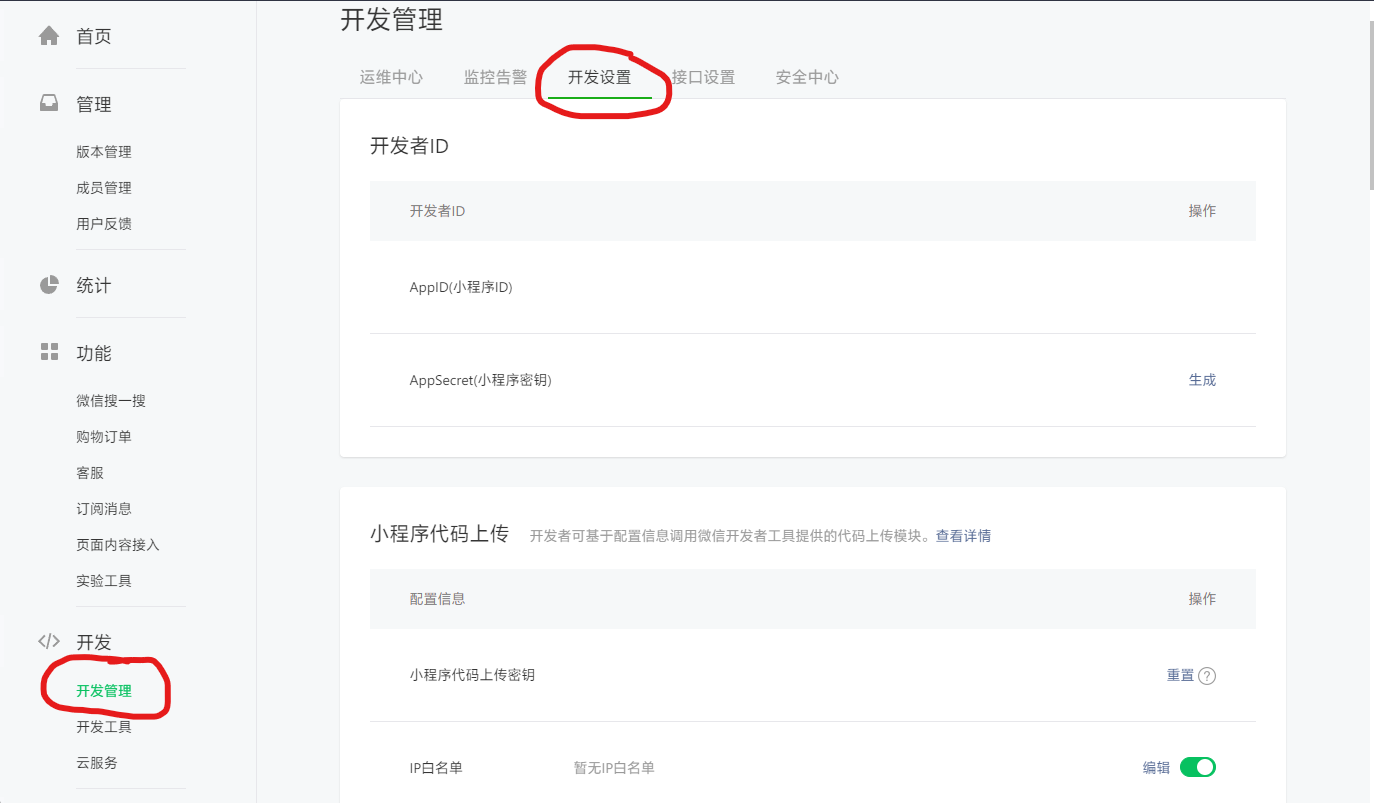
Task: Click the pie chart icon beside 统计
Action: pos(49,285)
